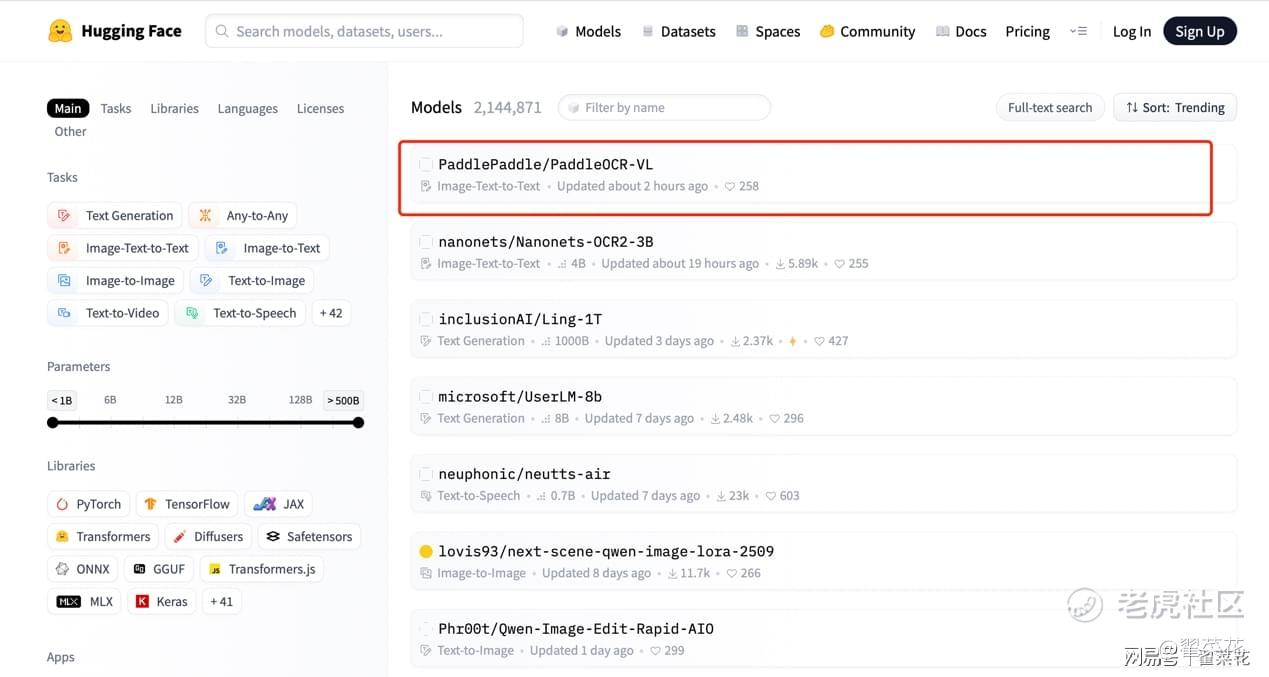Click the Text Generation task icon
The height and width of the screenshot is (677, 1269).
(x=64, y=215)
